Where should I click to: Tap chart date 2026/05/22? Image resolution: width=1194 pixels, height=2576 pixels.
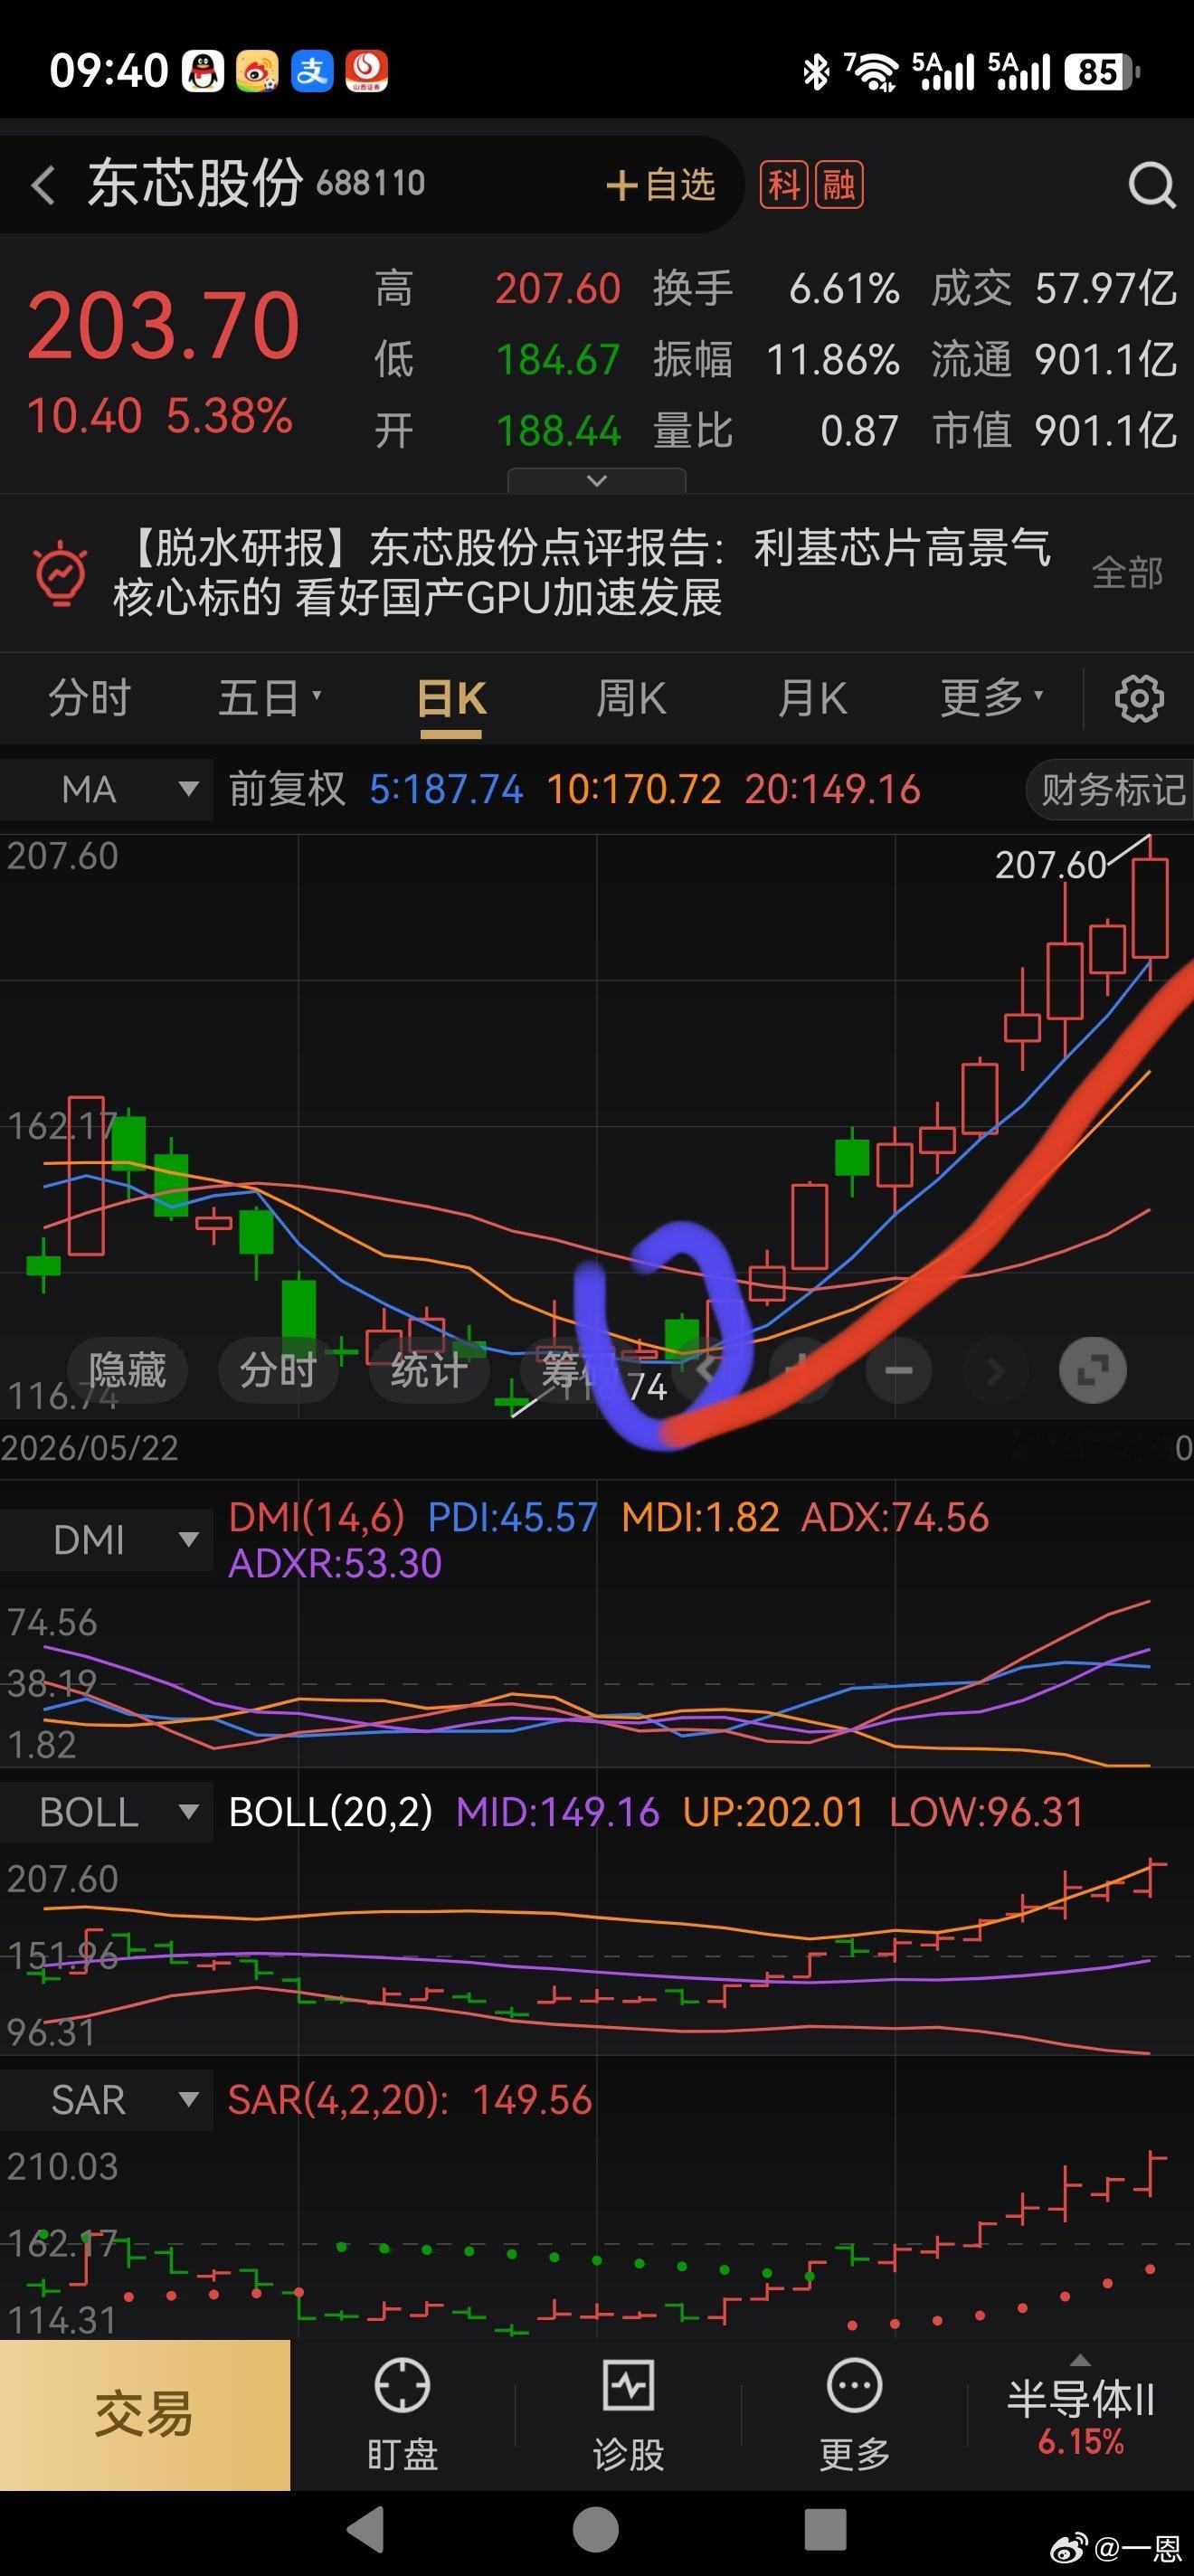coord(90,1448)
